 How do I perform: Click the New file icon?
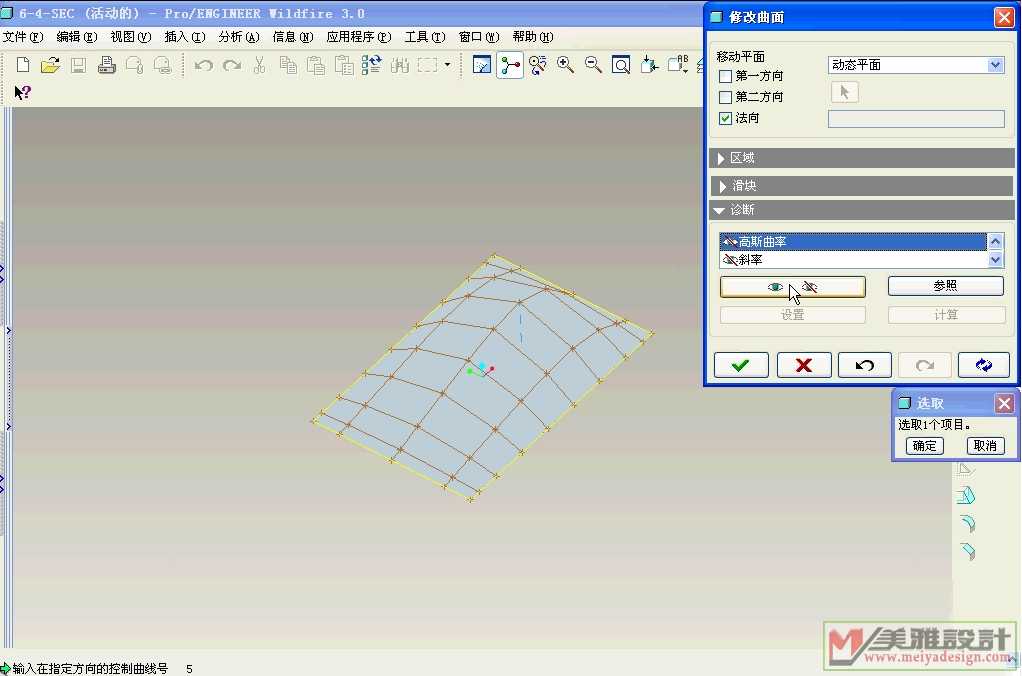tap(23, 65)
